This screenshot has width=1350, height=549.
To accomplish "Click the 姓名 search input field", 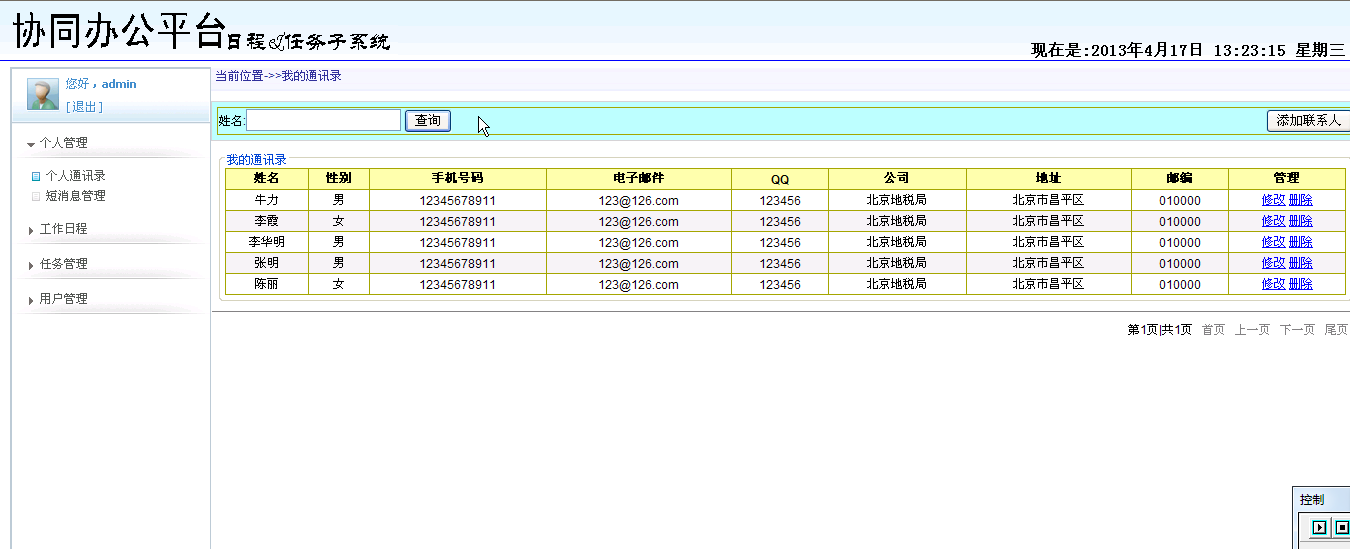I will tap(324, 120).
